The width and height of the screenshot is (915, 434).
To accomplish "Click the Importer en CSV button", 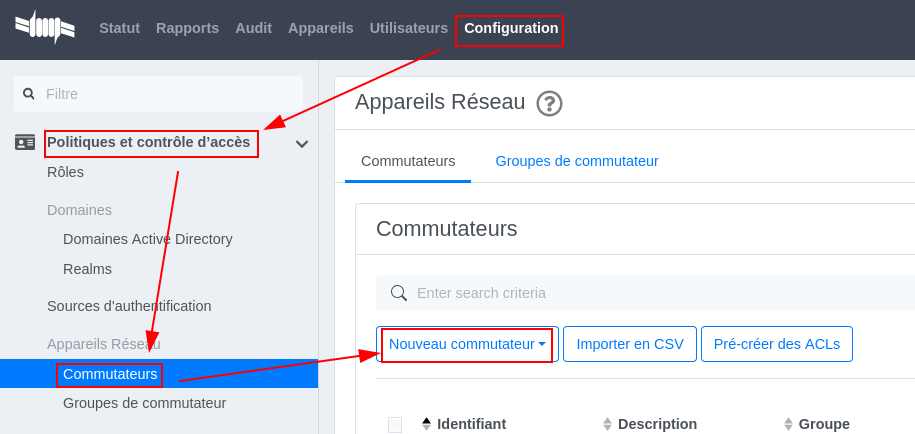I will [x=630, y=344].
